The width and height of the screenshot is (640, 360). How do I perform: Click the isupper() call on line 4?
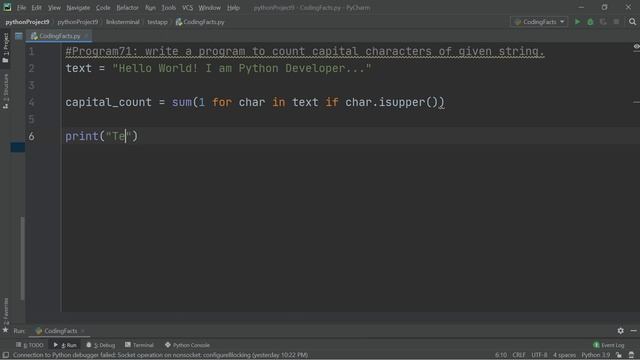(408, 102)
